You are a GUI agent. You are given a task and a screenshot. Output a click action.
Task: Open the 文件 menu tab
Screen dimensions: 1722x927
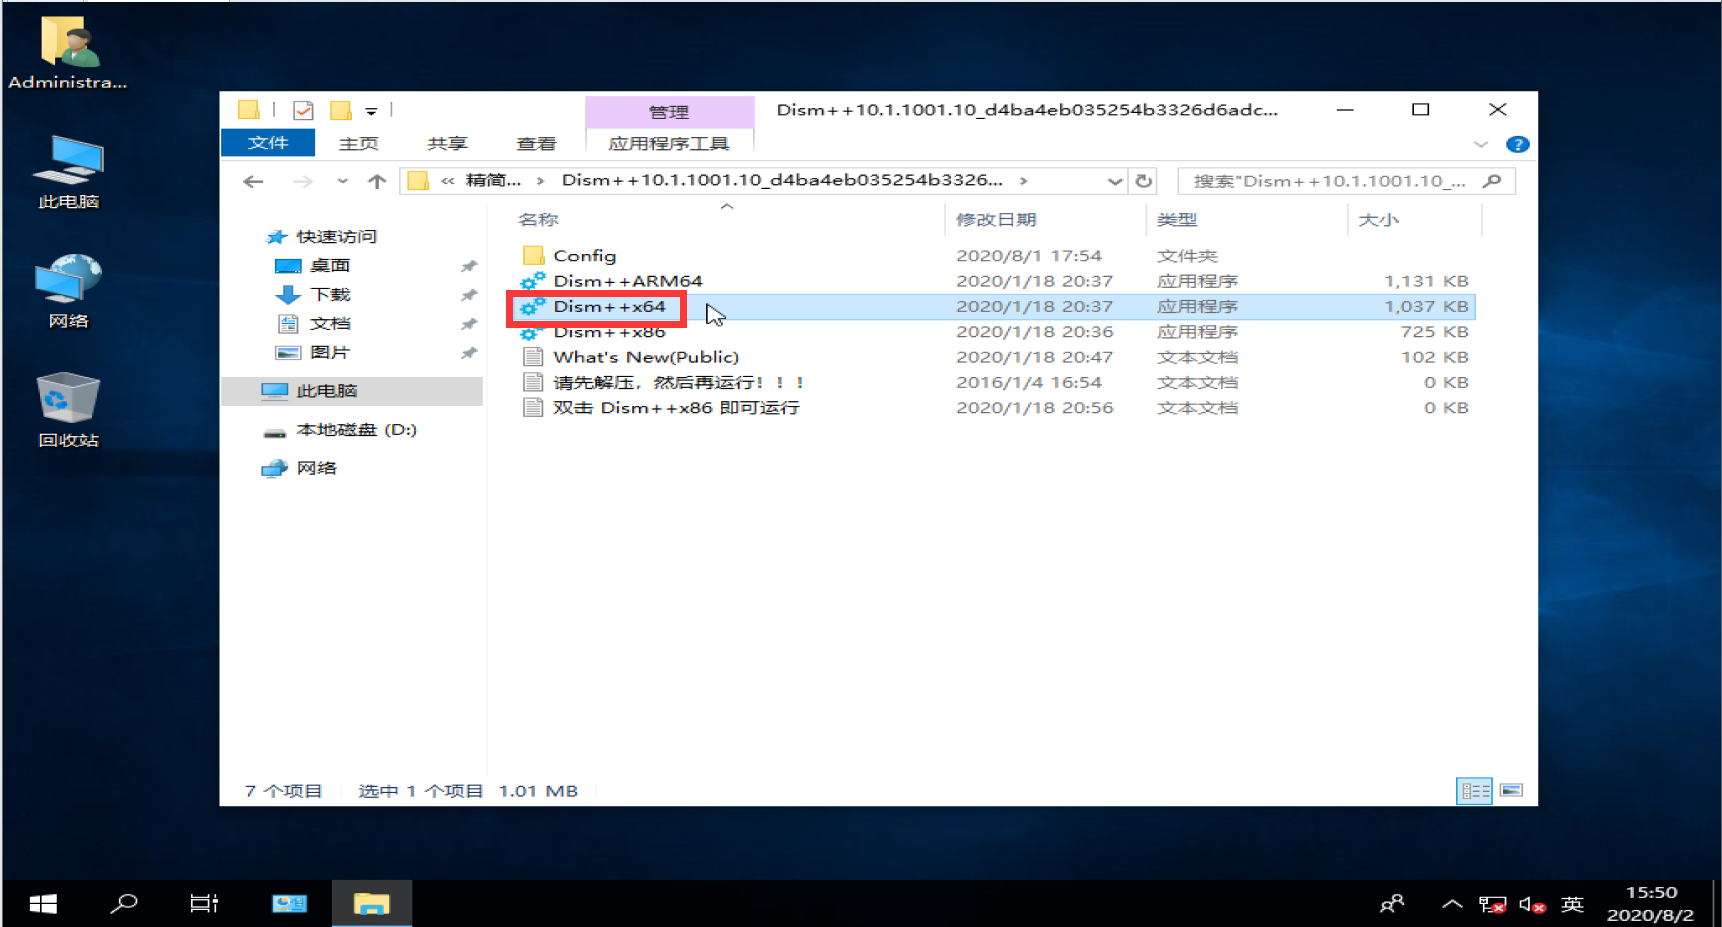coord(268,143)
